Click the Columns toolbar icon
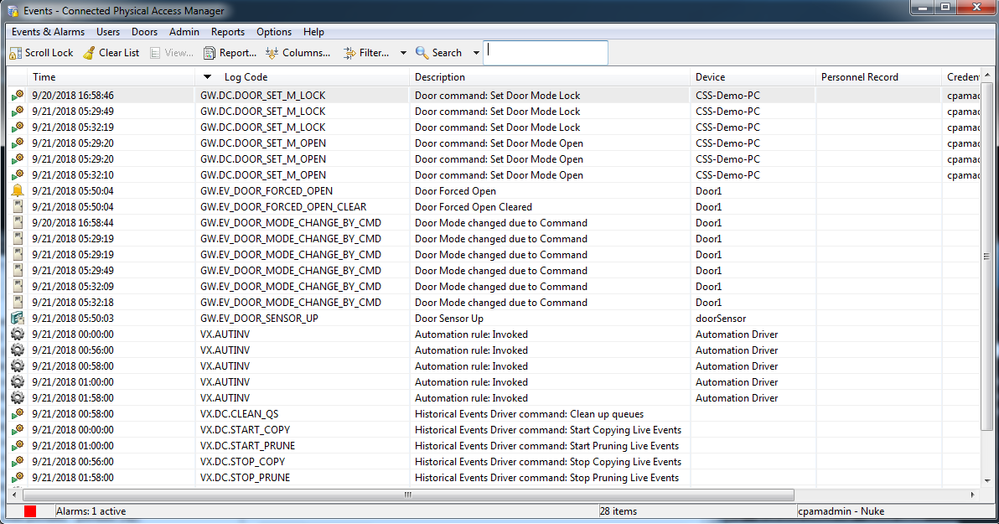This screenshot has height=524, width=999. point(272,53)
